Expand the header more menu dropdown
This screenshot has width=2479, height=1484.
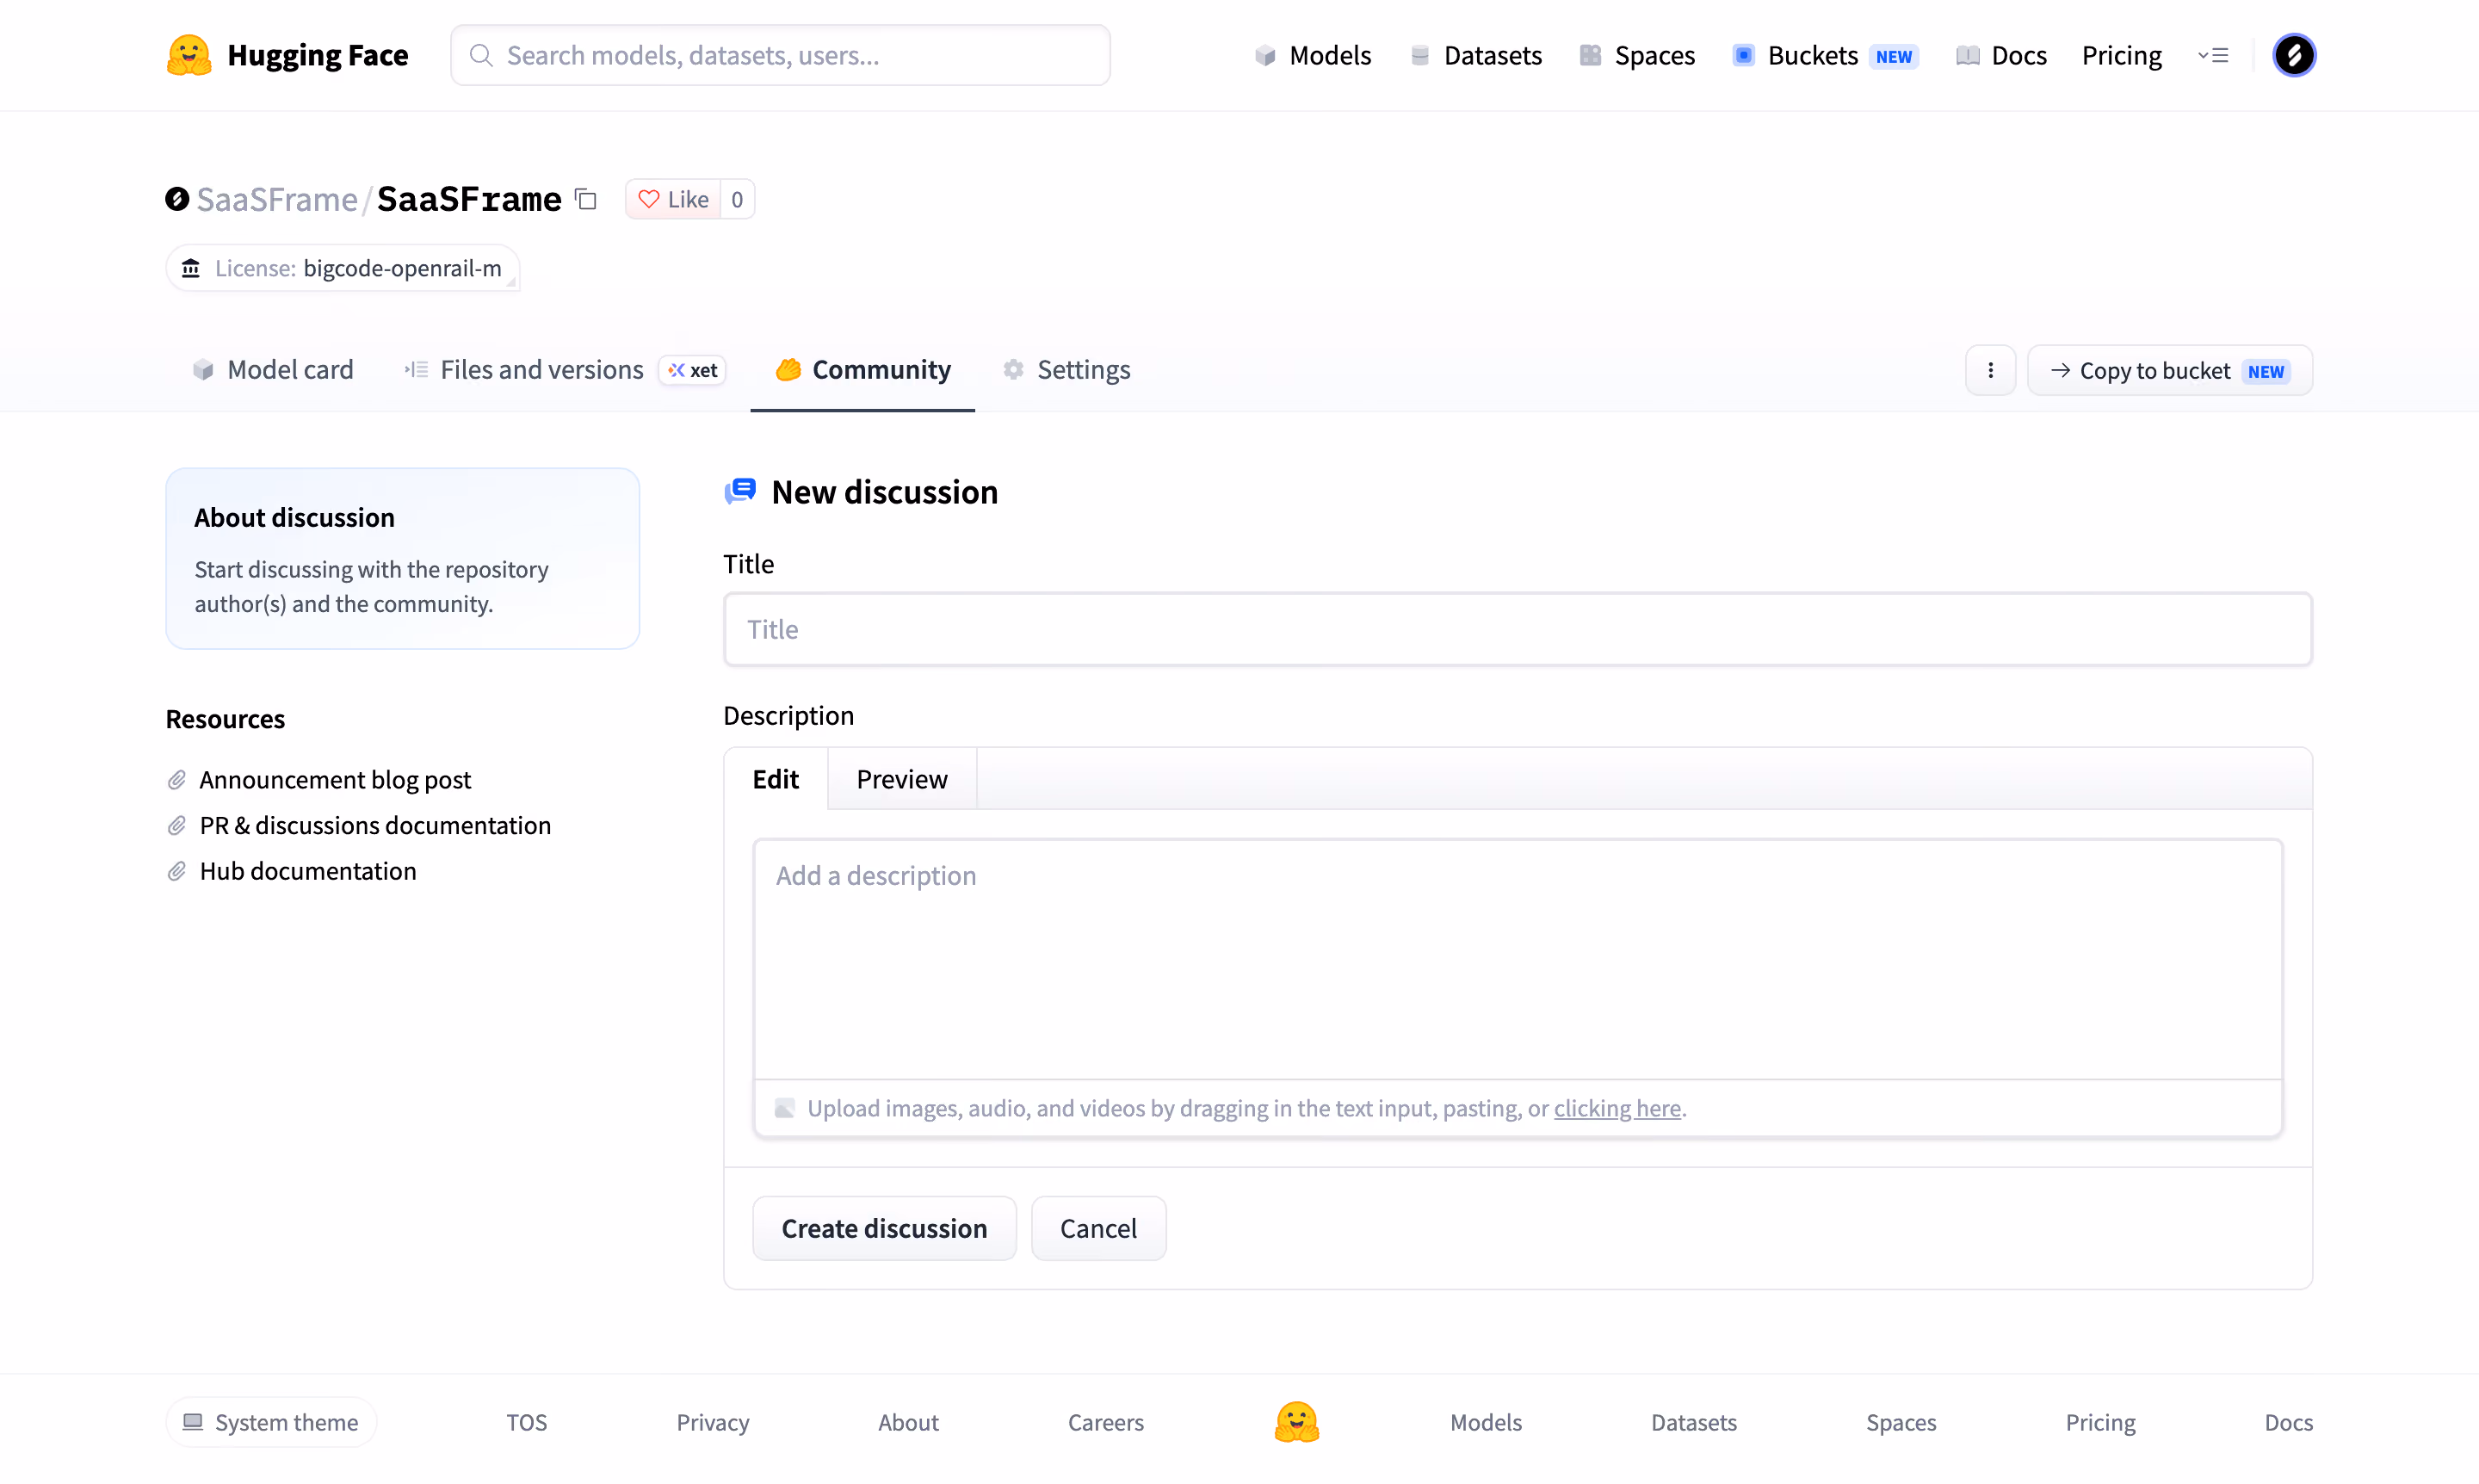point(2213,55)
